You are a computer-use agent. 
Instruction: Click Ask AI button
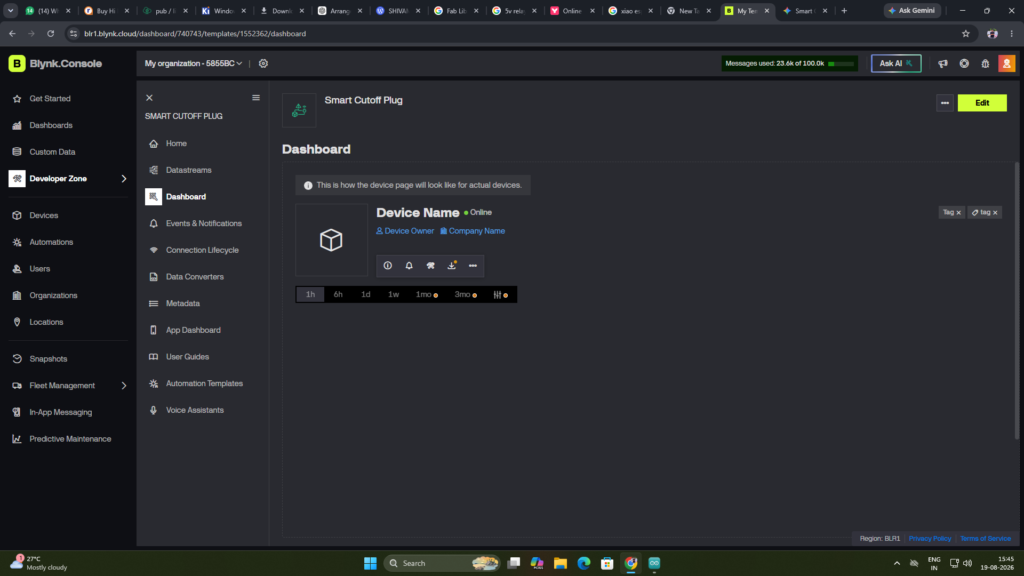coord(895,64)
